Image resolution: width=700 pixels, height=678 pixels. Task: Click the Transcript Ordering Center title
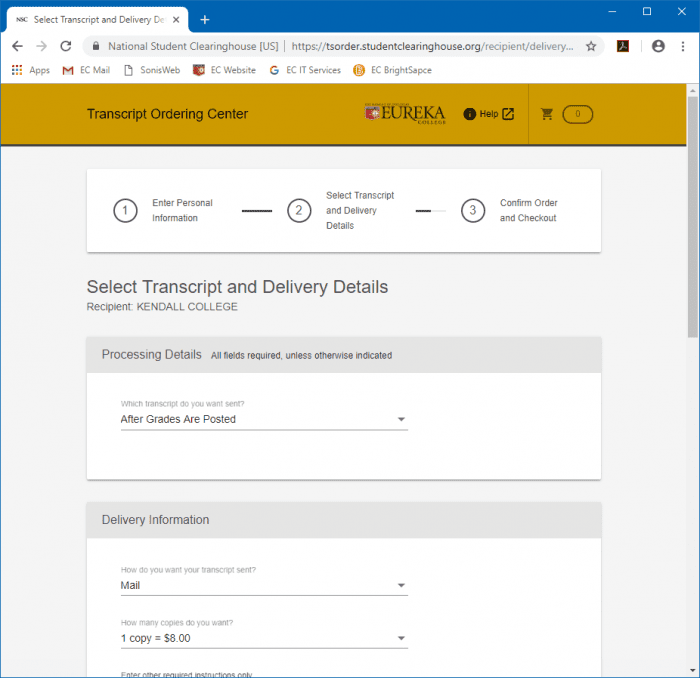point(167,114)
